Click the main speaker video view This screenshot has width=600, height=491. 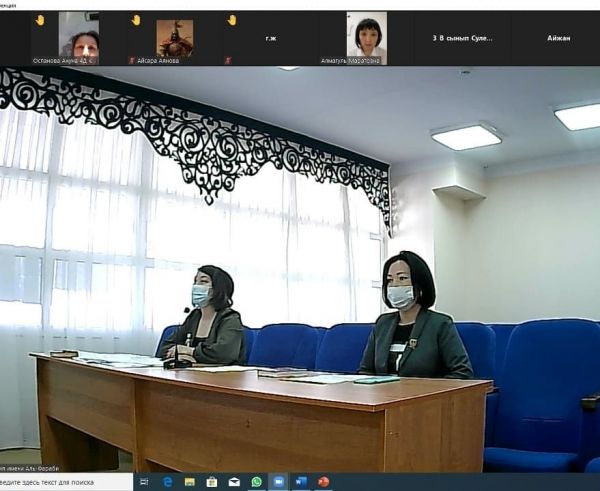click(x=300, y=270)
